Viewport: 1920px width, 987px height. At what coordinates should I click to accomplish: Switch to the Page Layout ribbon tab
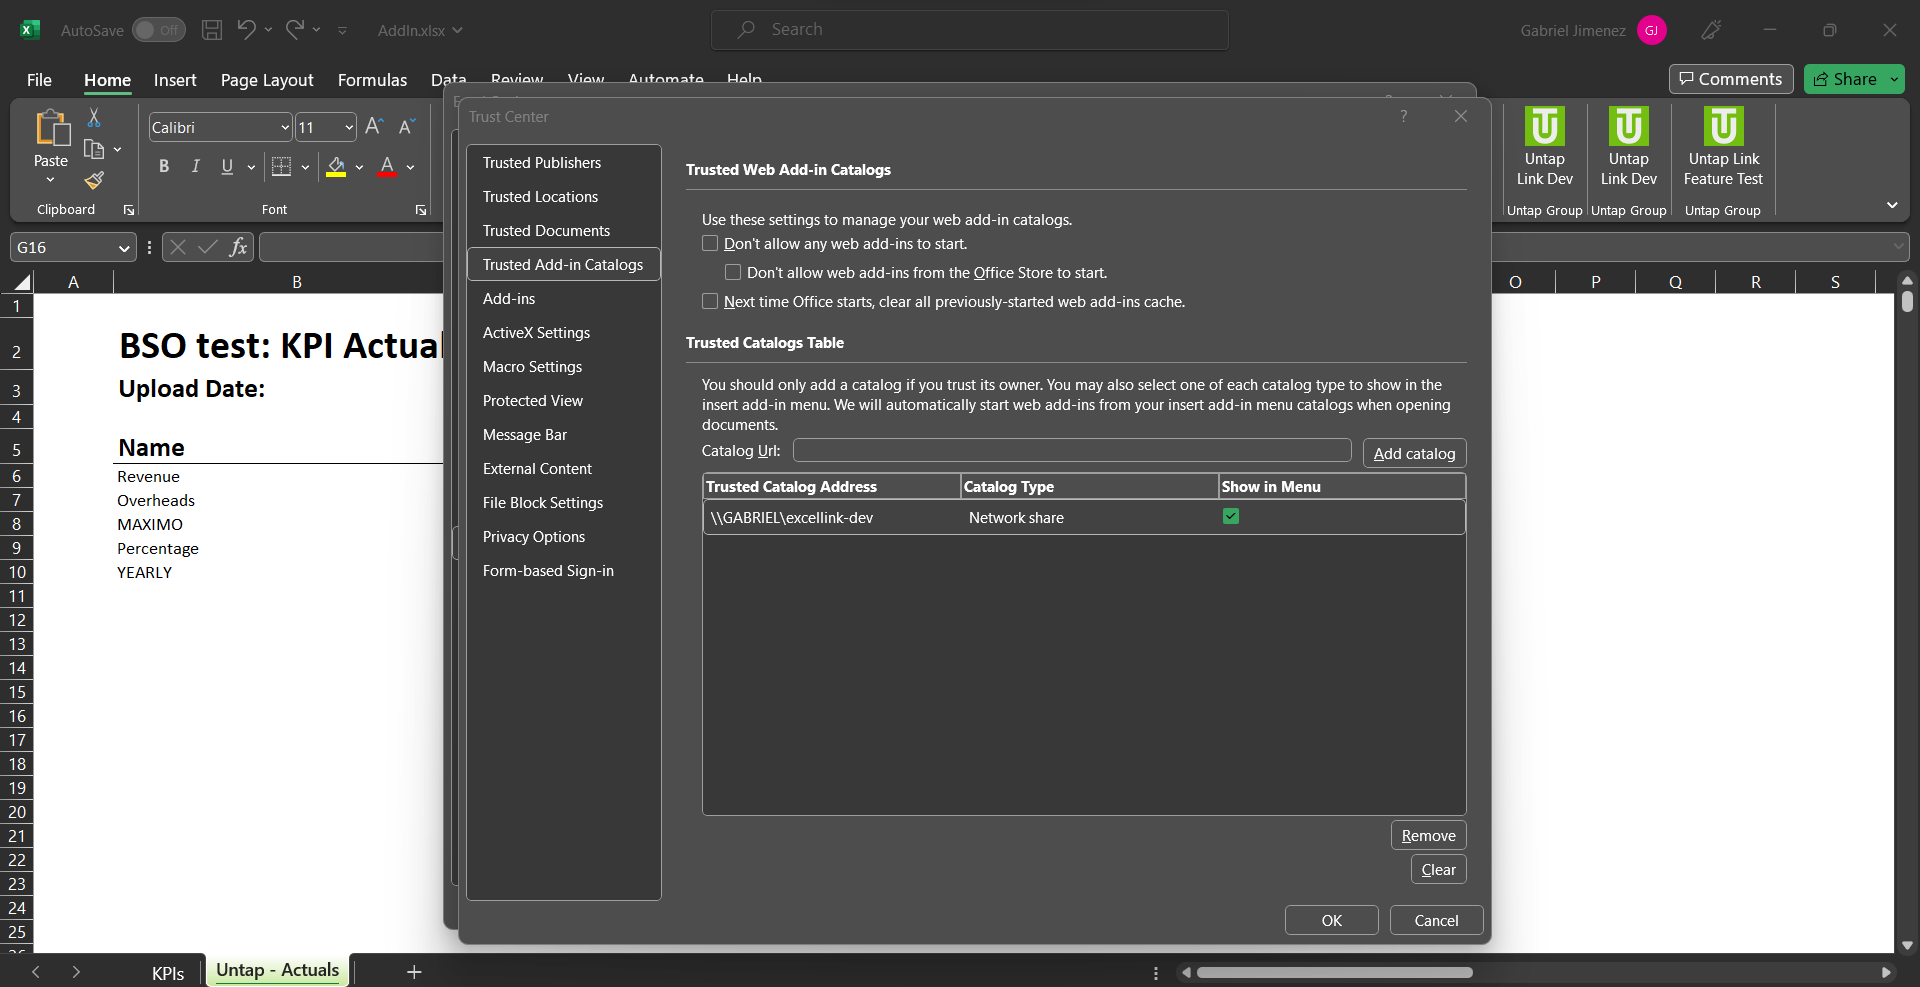pyautogui.click(x=267, y=80)
